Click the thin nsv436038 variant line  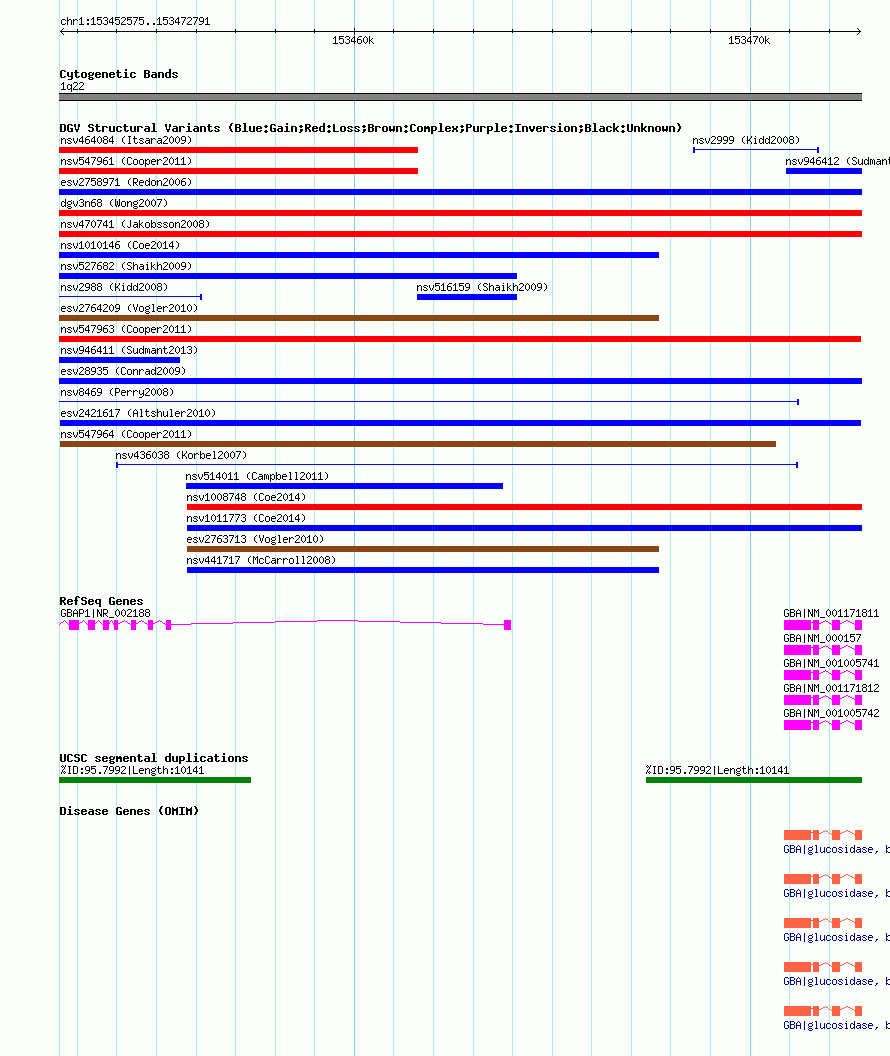click(457, 465)
